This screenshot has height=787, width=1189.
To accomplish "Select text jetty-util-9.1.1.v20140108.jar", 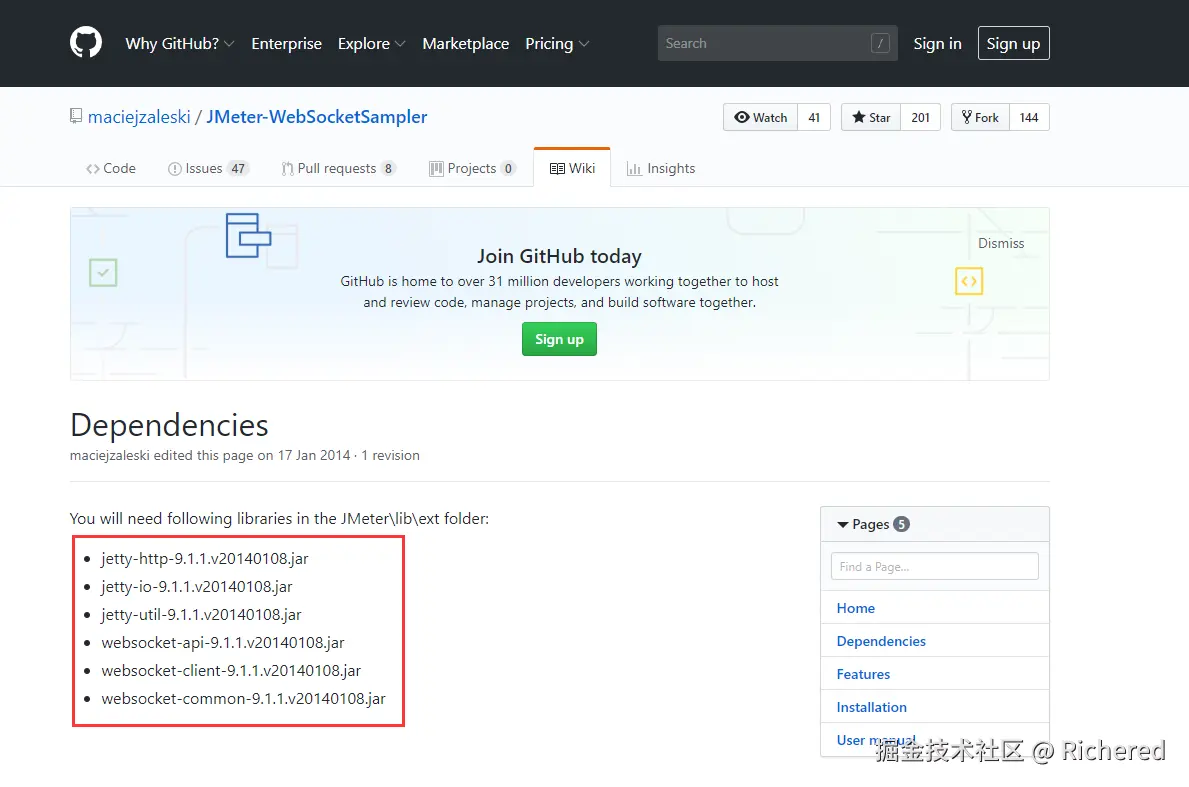I will pos(201,615).
